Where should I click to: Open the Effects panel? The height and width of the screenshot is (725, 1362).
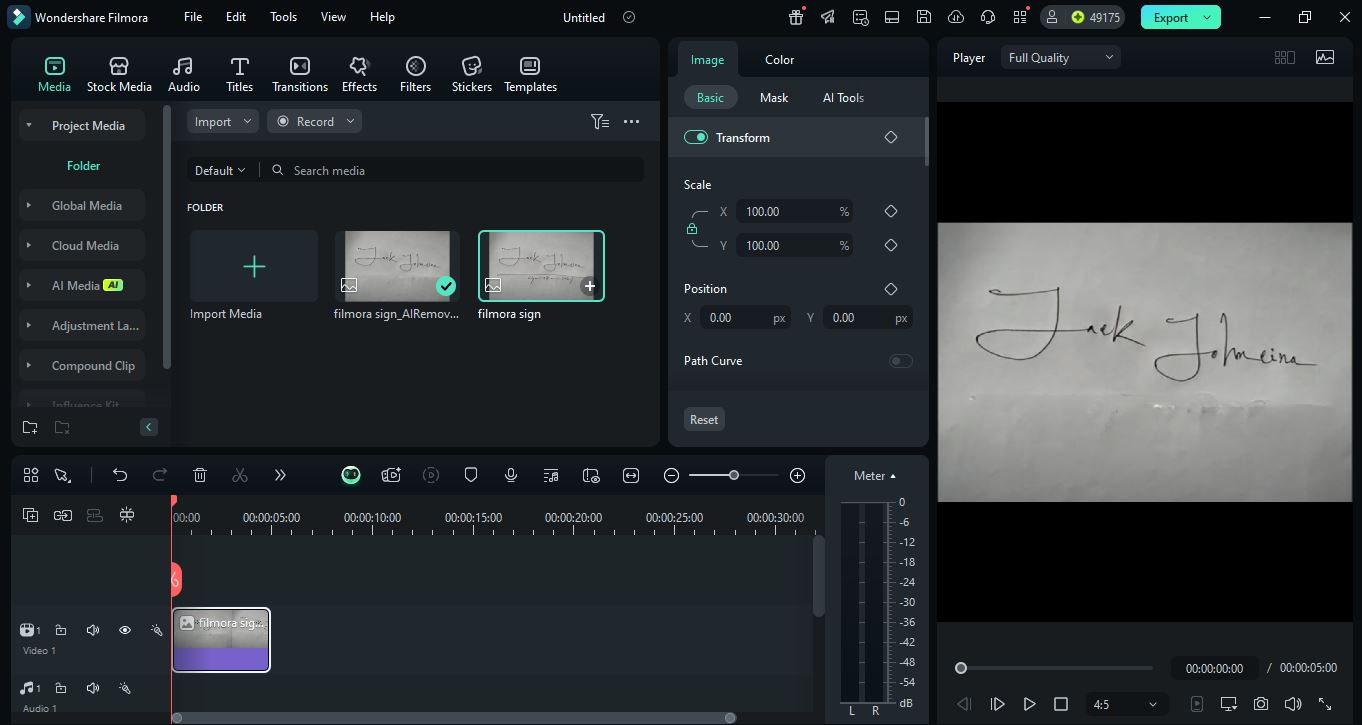359,74
